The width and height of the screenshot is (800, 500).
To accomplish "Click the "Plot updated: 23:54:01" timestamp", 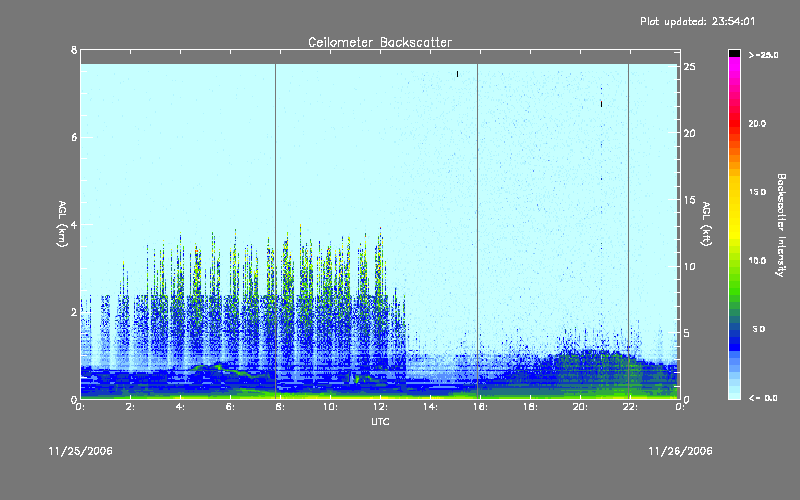I will (x=697, y=21).
